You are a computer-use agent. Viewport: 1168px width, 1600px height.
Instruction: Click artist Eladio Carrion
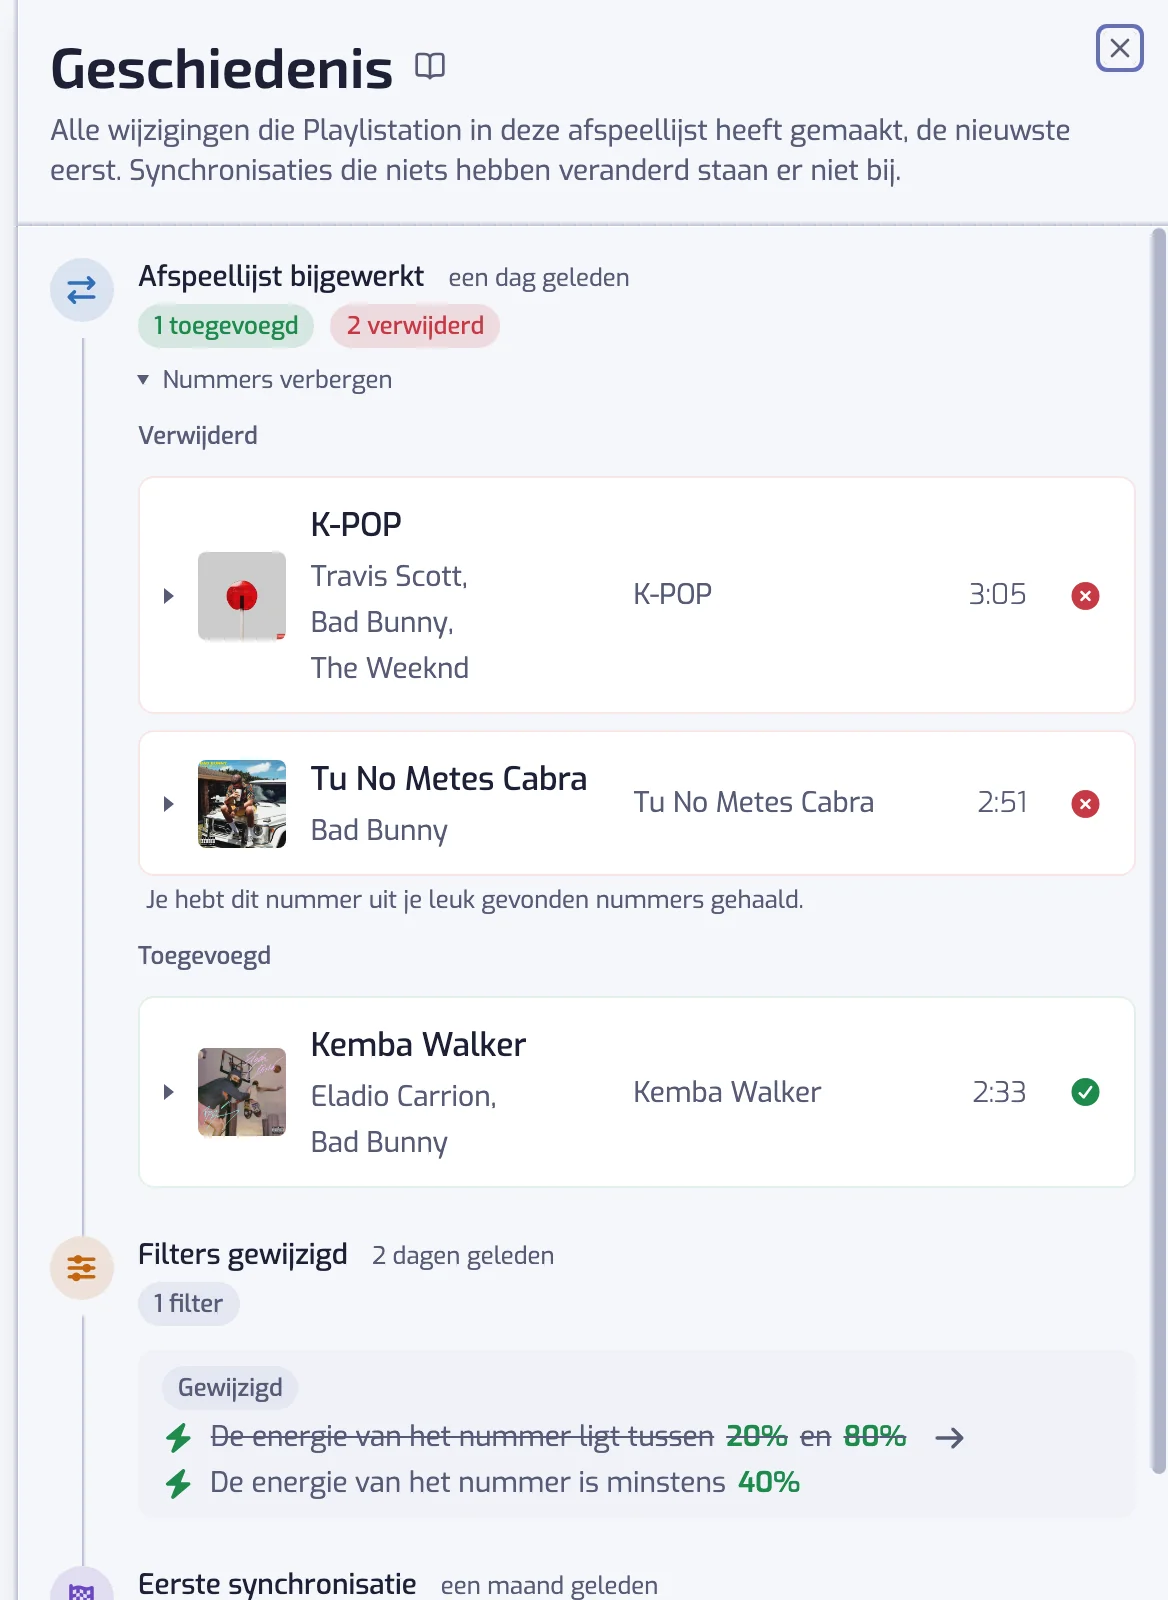click(403, 1096)
